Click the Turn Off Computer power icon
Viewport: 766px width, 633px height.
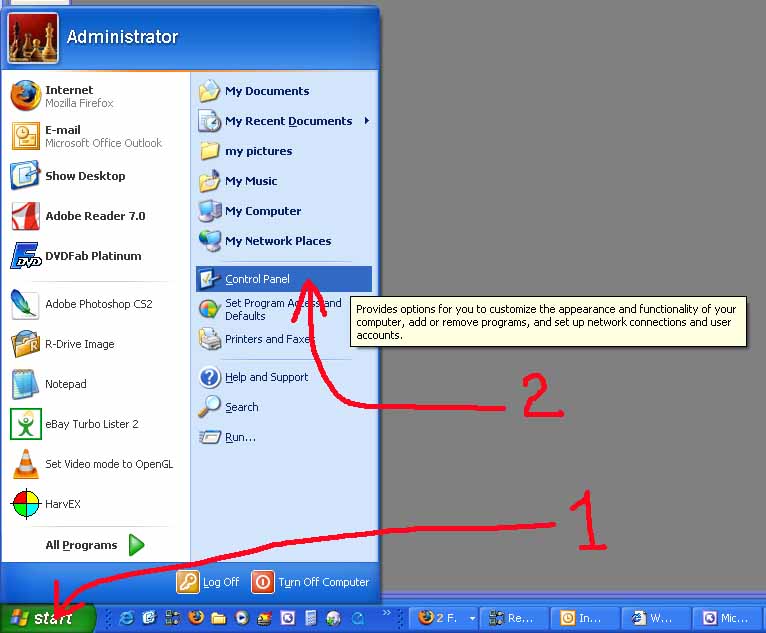(262, 582)
